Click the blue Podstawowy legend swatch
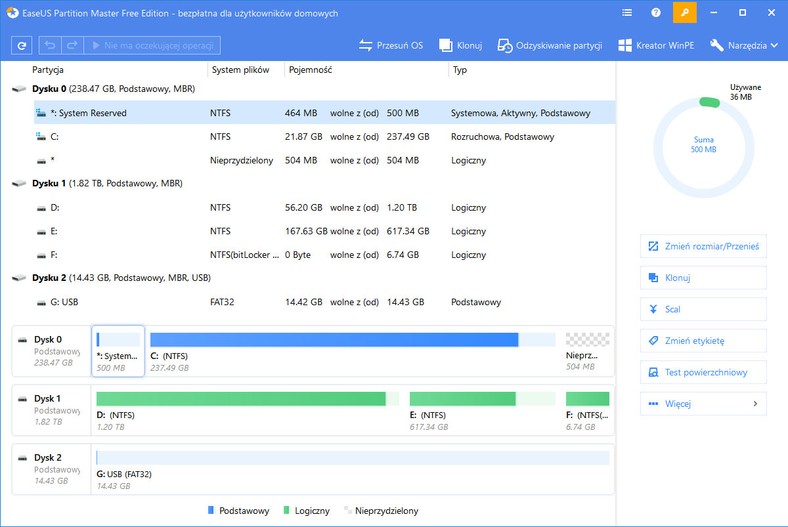This screenshot has width=788, height=527. click(x=211, y=510)
